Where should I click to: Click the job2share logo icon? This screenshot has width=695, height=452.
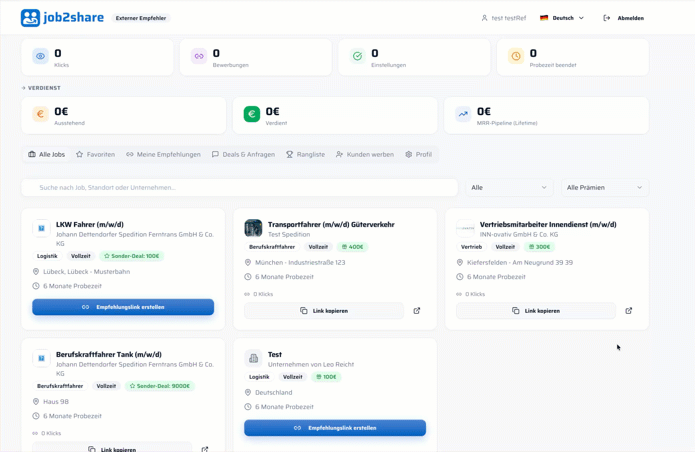pos(30,18)
